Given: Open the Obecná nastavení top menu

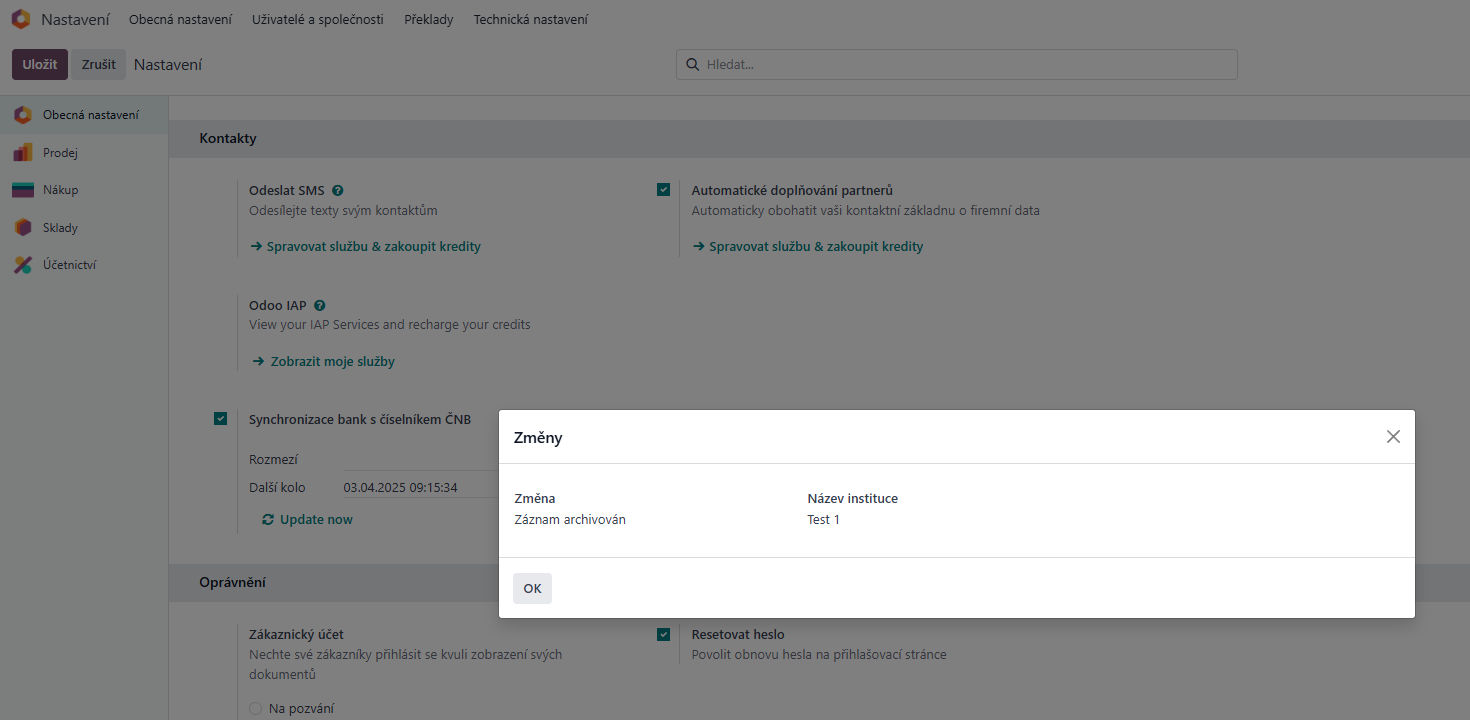Looking at the screenshot, I should point(180,19).
